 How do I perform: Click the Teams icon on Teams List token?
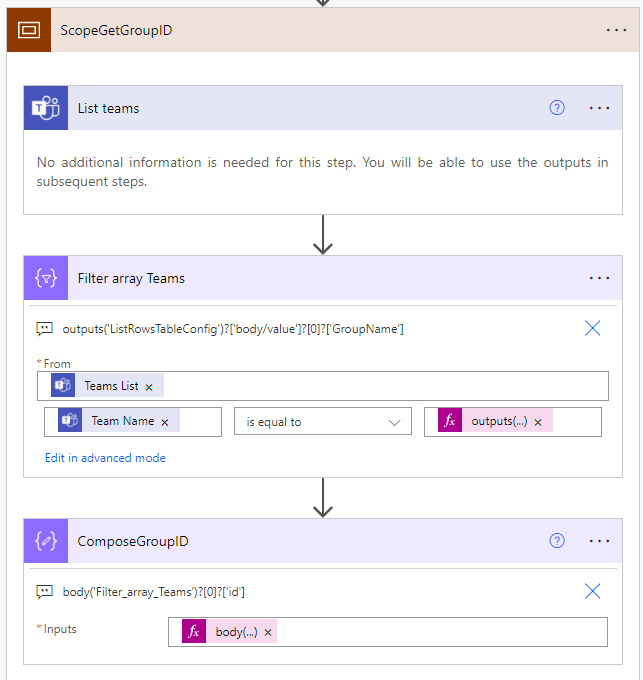63,385
